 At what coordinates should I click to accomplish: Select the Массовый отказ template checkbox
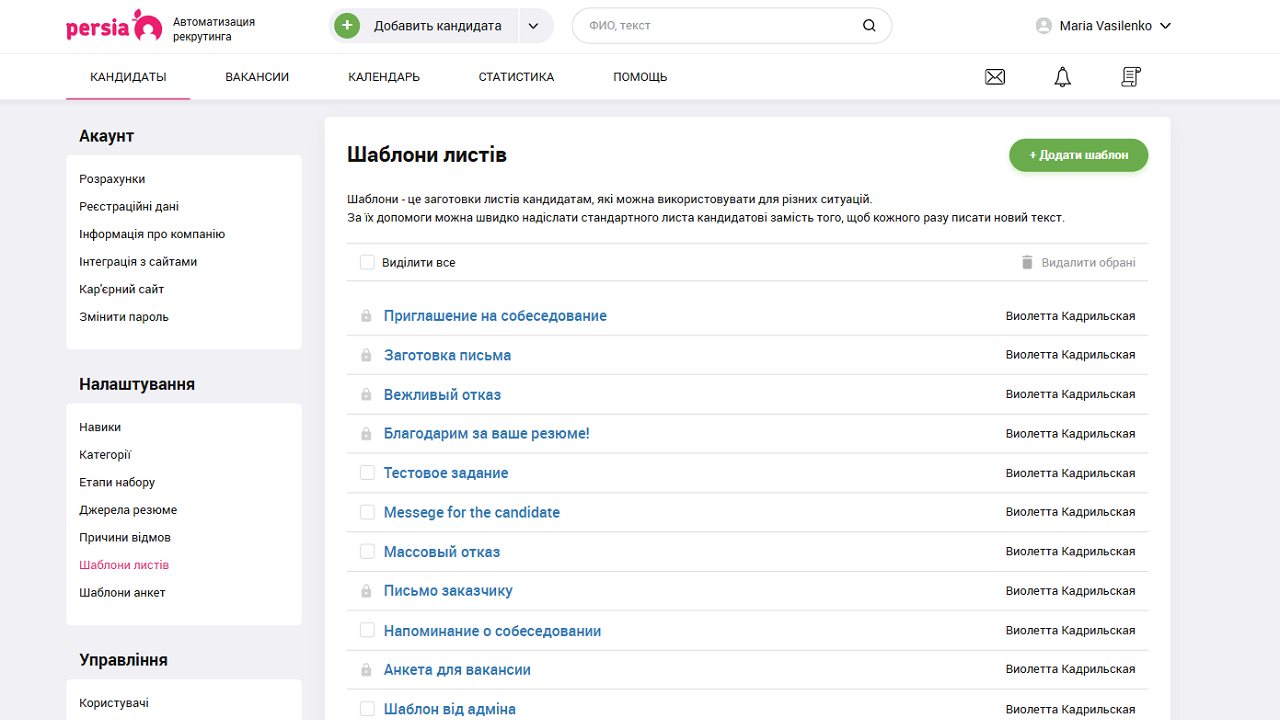[x=367, y=552]
